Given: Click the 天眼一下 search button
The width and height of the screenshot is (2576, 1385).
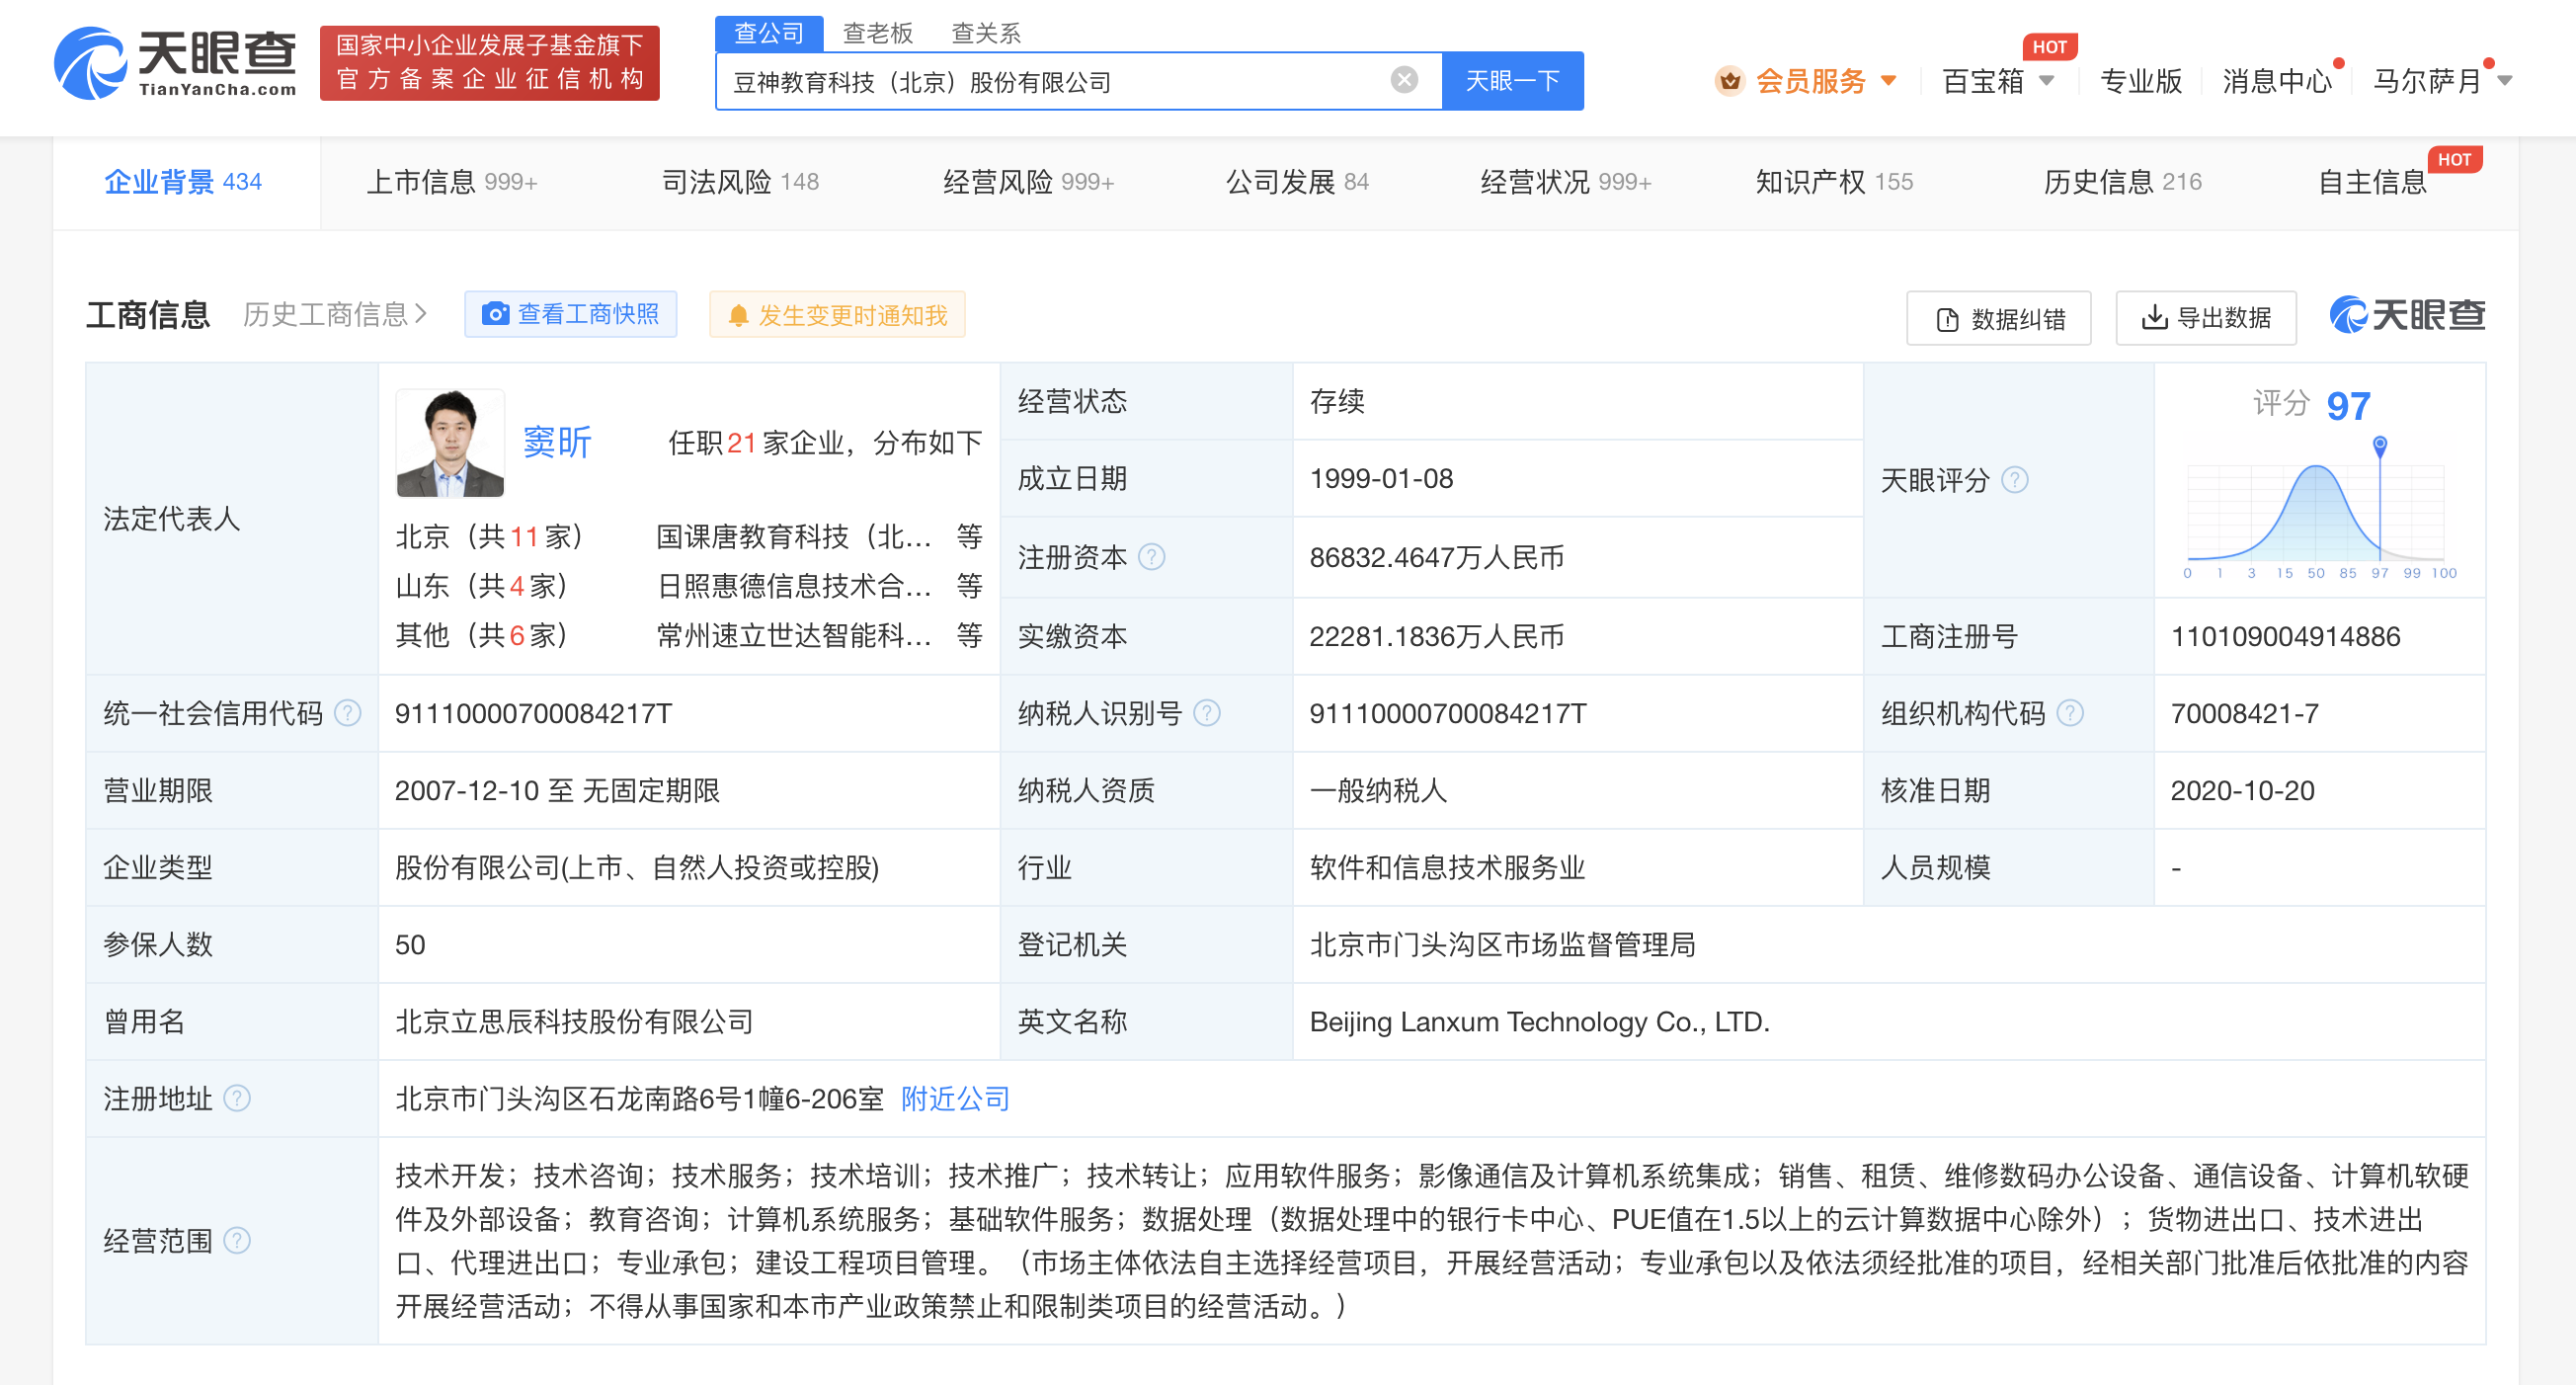Looking at the screenshot, I should pyautogui.click(x=1511, y=81).
